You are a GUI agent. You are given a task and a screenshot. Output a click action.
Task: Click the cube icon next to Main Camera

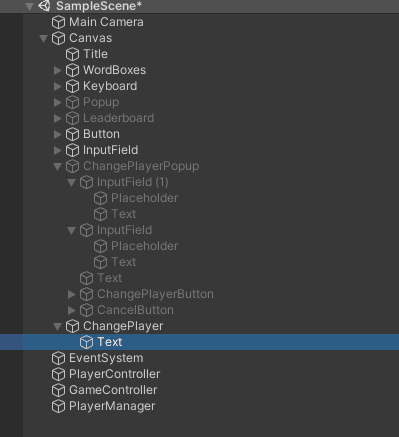click(58, 22)
